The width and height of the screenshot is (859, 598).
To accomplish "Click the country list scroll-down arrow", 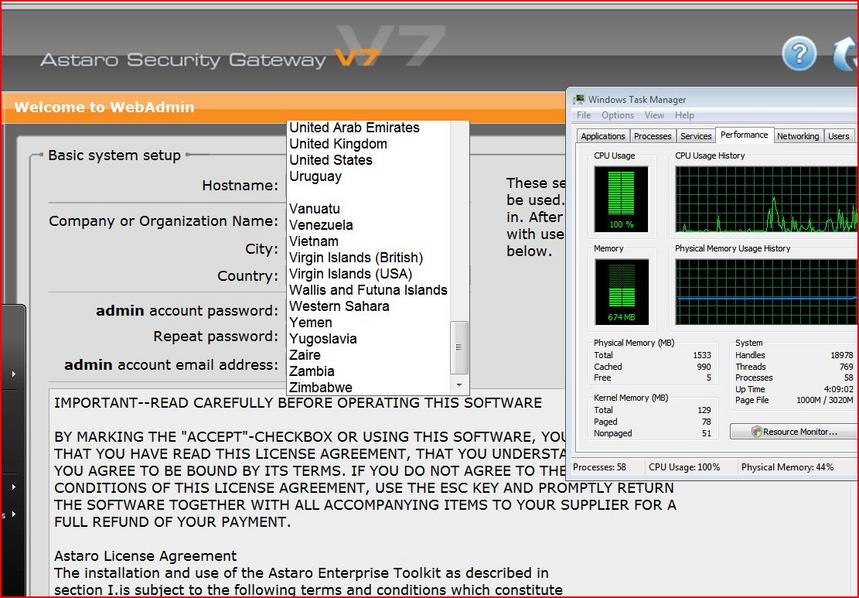I will [459, 385].
